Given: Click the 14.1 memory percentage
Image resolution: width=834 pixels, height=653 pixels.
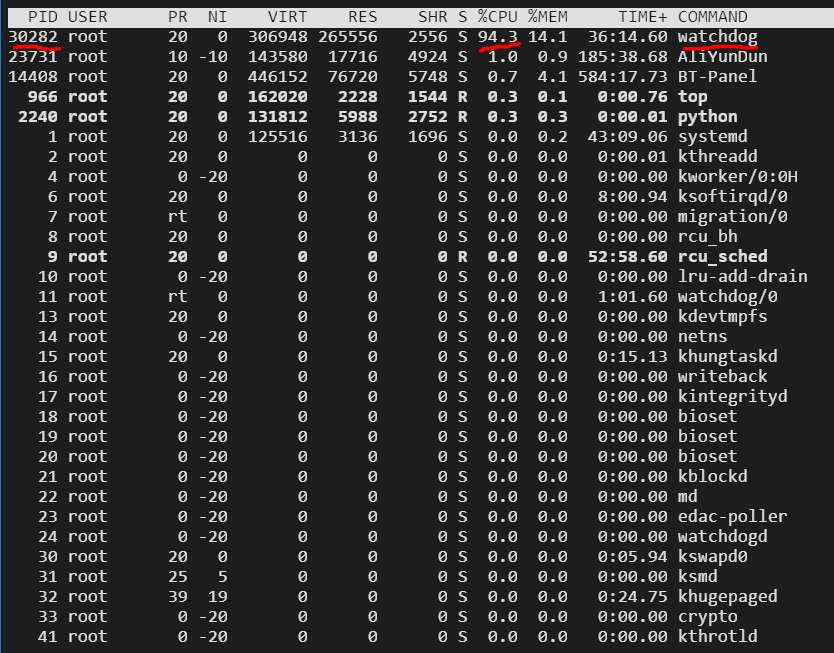Looking at the screenshot, I should pyautogui.click(x=547, y=37).
